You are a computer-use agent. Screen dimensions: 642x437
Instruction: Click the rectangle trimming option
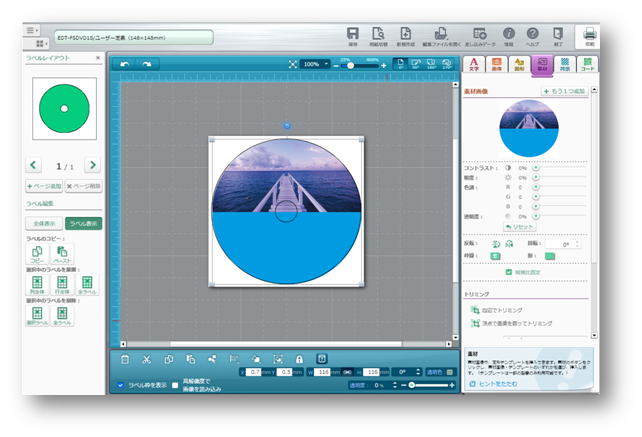pos(497,310)
